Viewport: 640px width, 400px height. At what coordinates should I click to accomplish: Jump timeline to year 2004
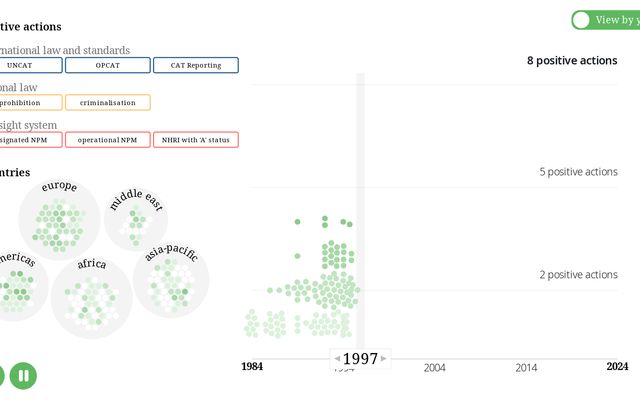(x=434, y=368)
